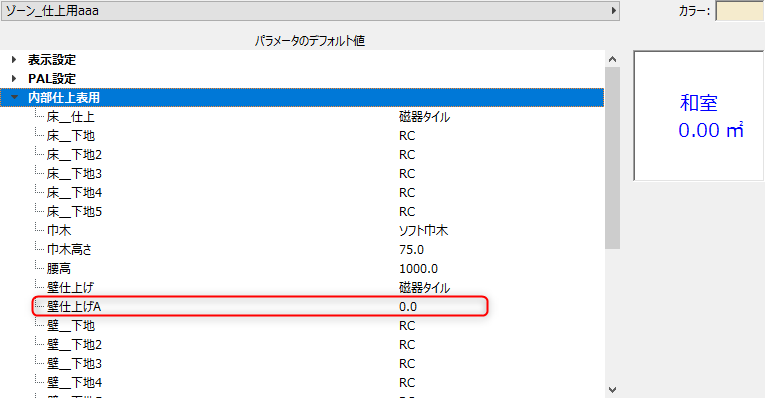The width and height of the screenshot is (765, 398).
Task: Edit the 腰高 value 1000.0
Action: (x=418, y=269)
